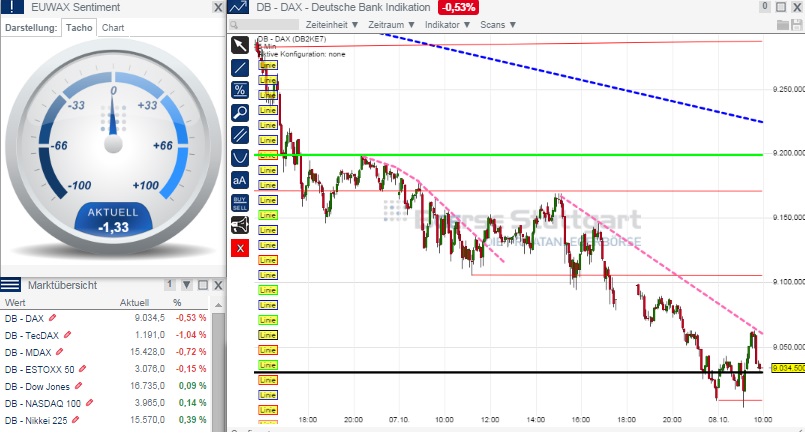Open the folder icon in chart toolbar
The height and width of the screenshot is (443, 805).
783,25
